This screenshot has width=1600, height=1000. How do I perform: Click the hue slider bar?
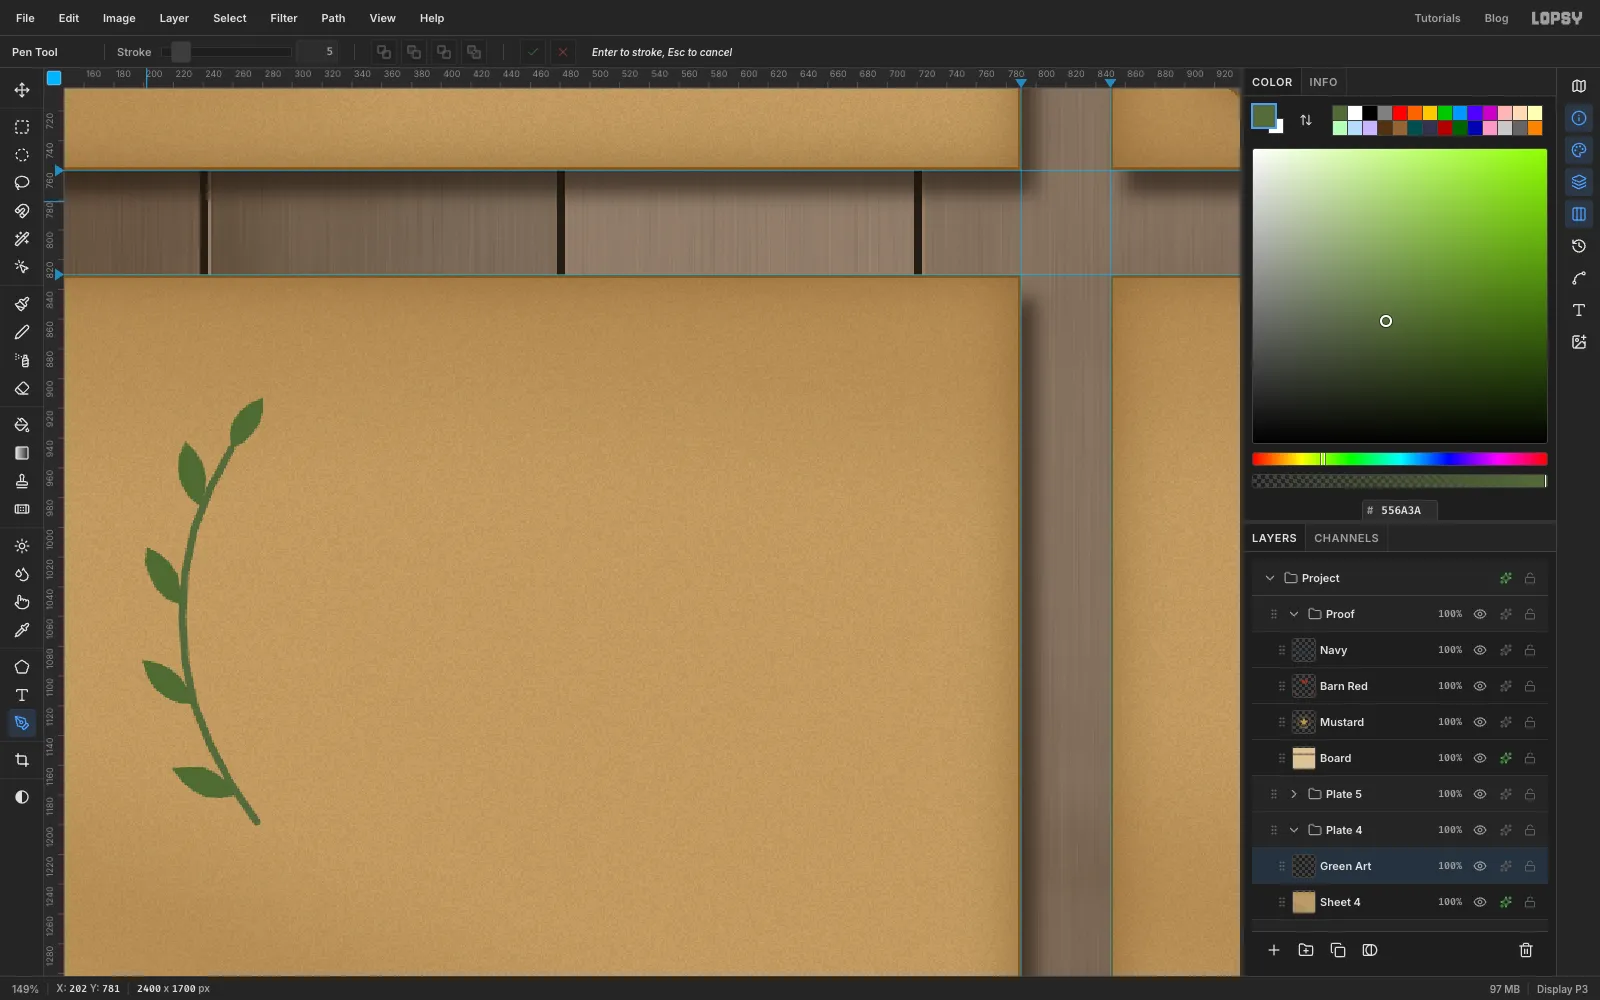click(x=1400, y=459)
